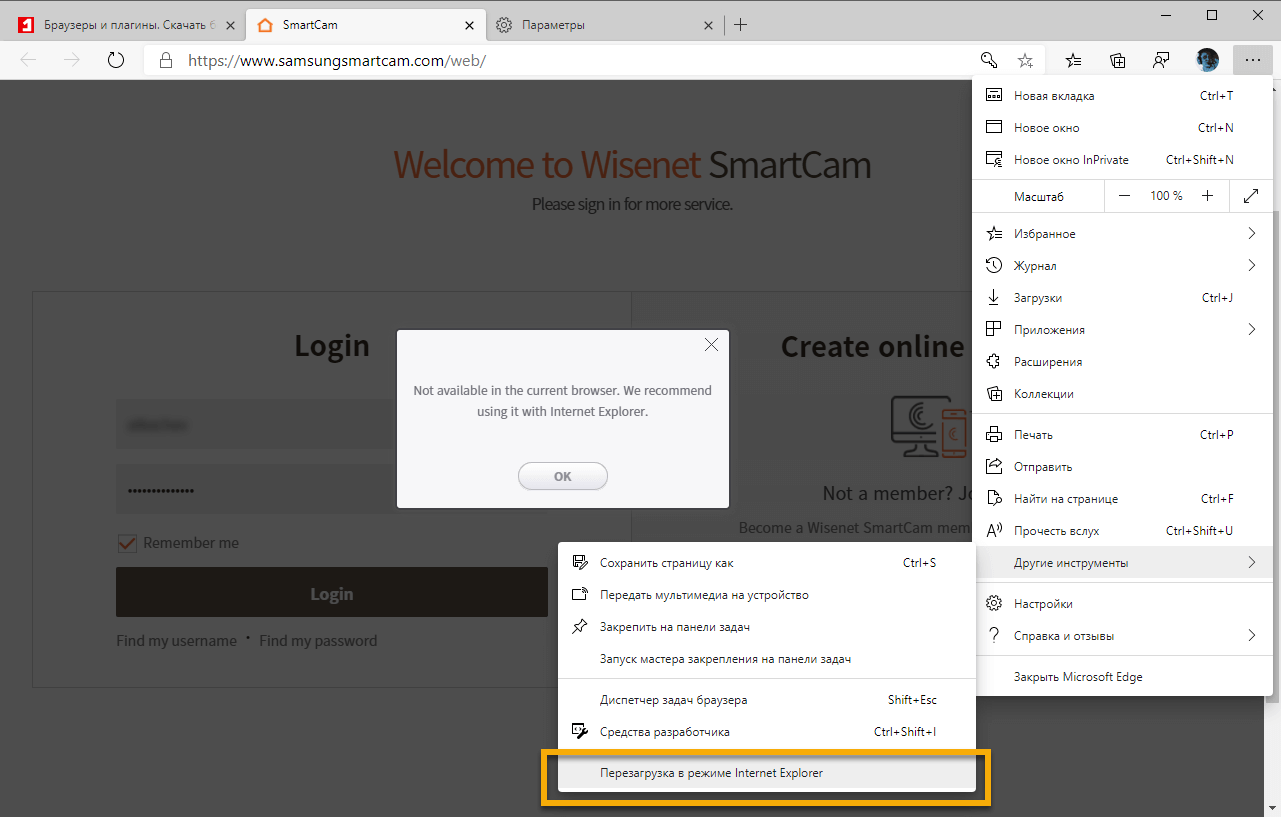Open a new tab with plus button
The image size is (1281, 817).
click(740, 25)
